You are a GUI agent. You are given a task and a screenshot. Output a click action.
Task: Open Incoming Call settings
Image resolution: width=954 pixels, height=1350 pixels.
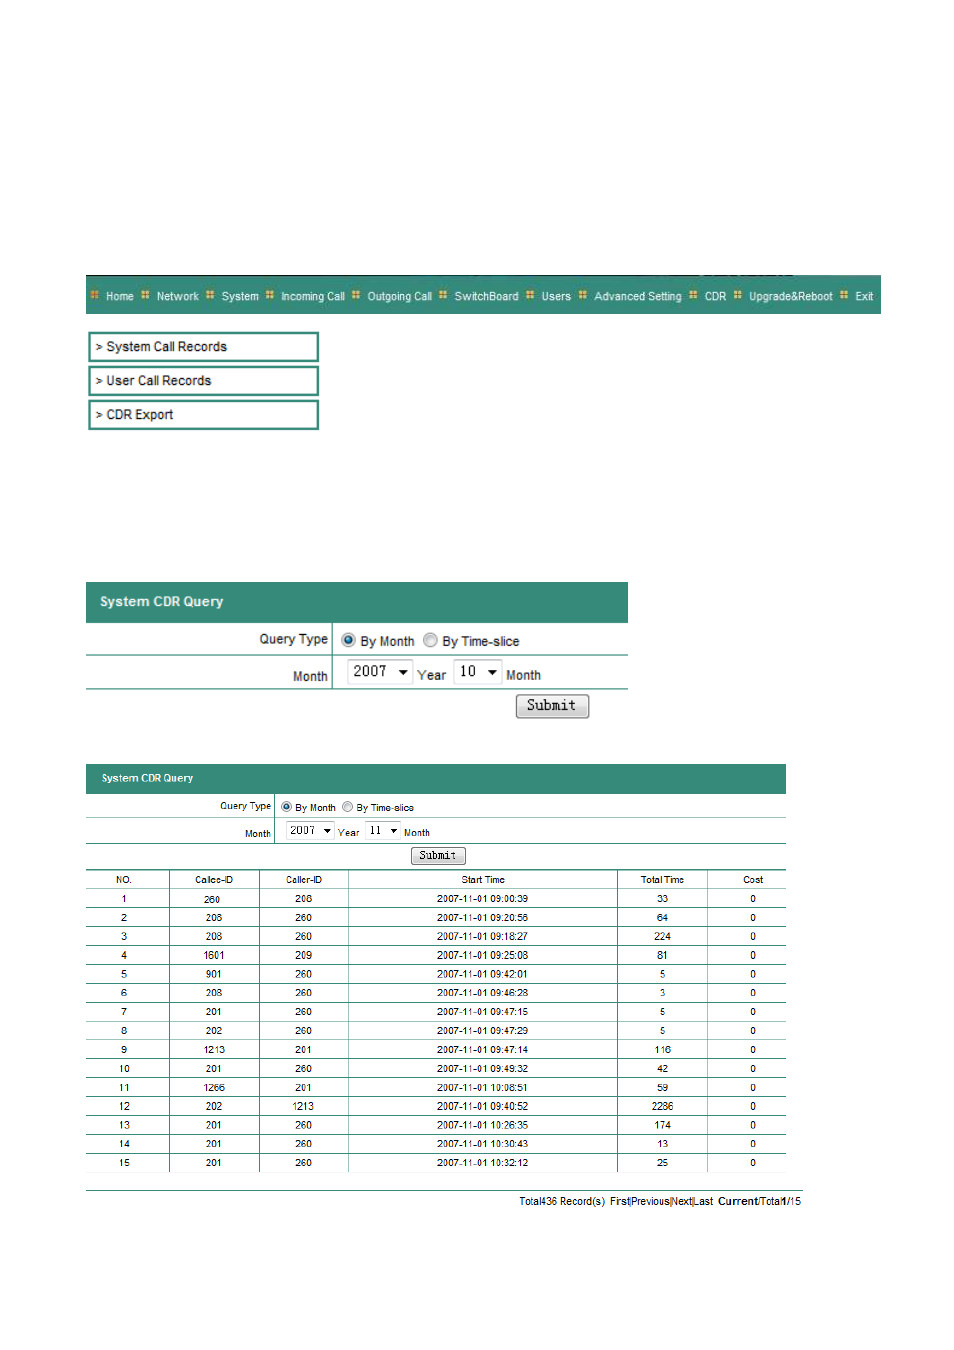[x=312, y=296]
